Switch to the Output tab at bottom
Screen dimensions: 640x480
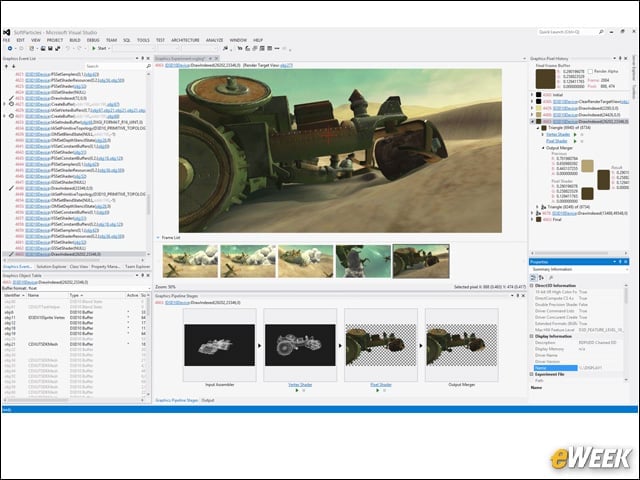coord(208,400)
